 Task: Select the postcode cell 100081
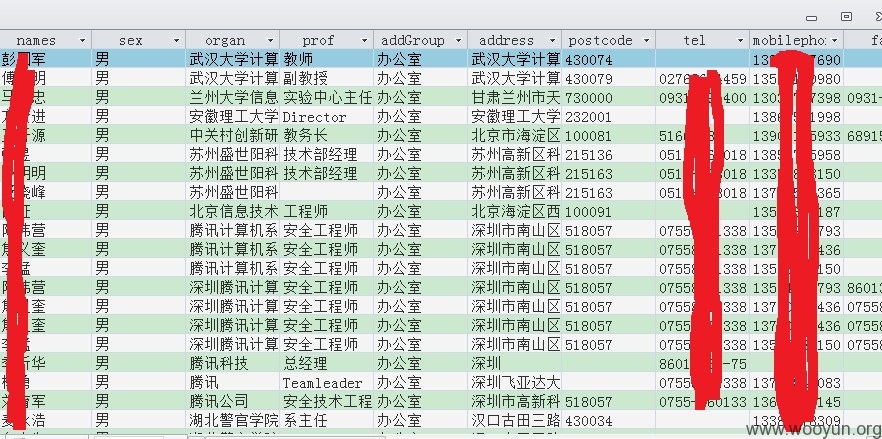click(608, 135)
